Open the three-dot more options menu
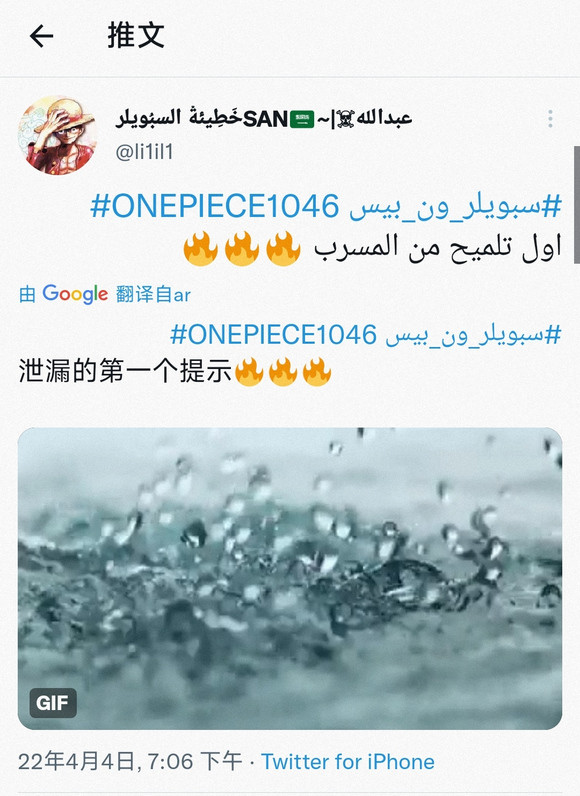 pyautogui.click(x=550, y=119)
